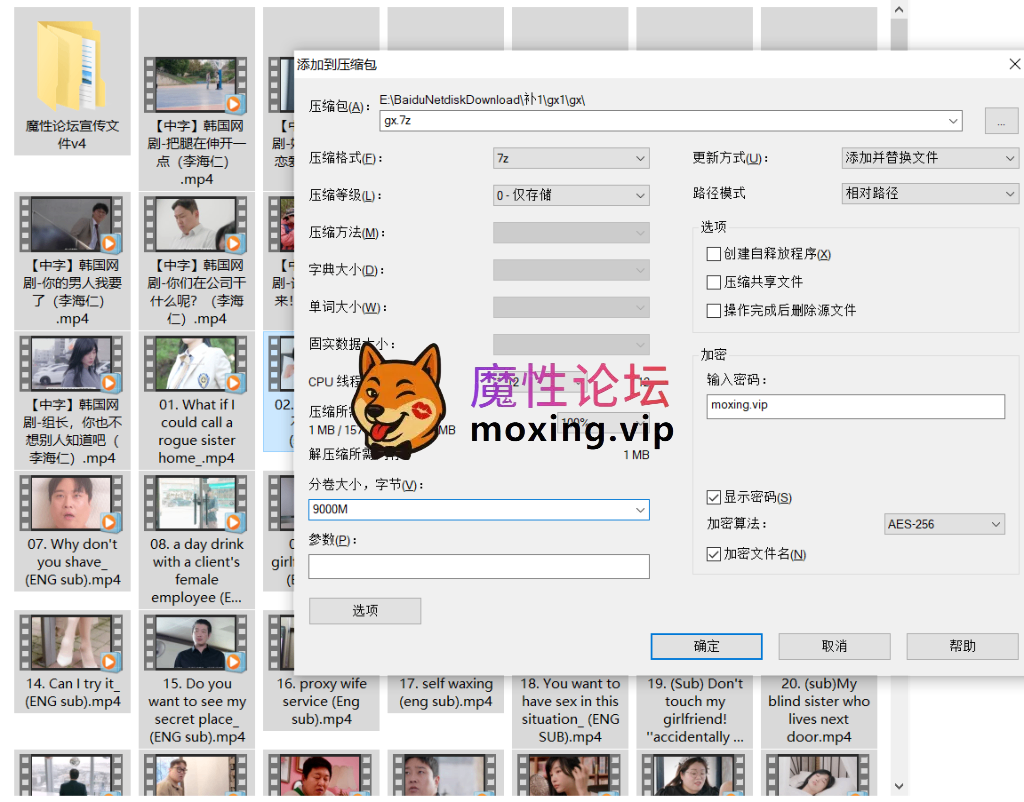
Task: Disable the 加密文件名 checkbox
Action: tap(714, 553)
